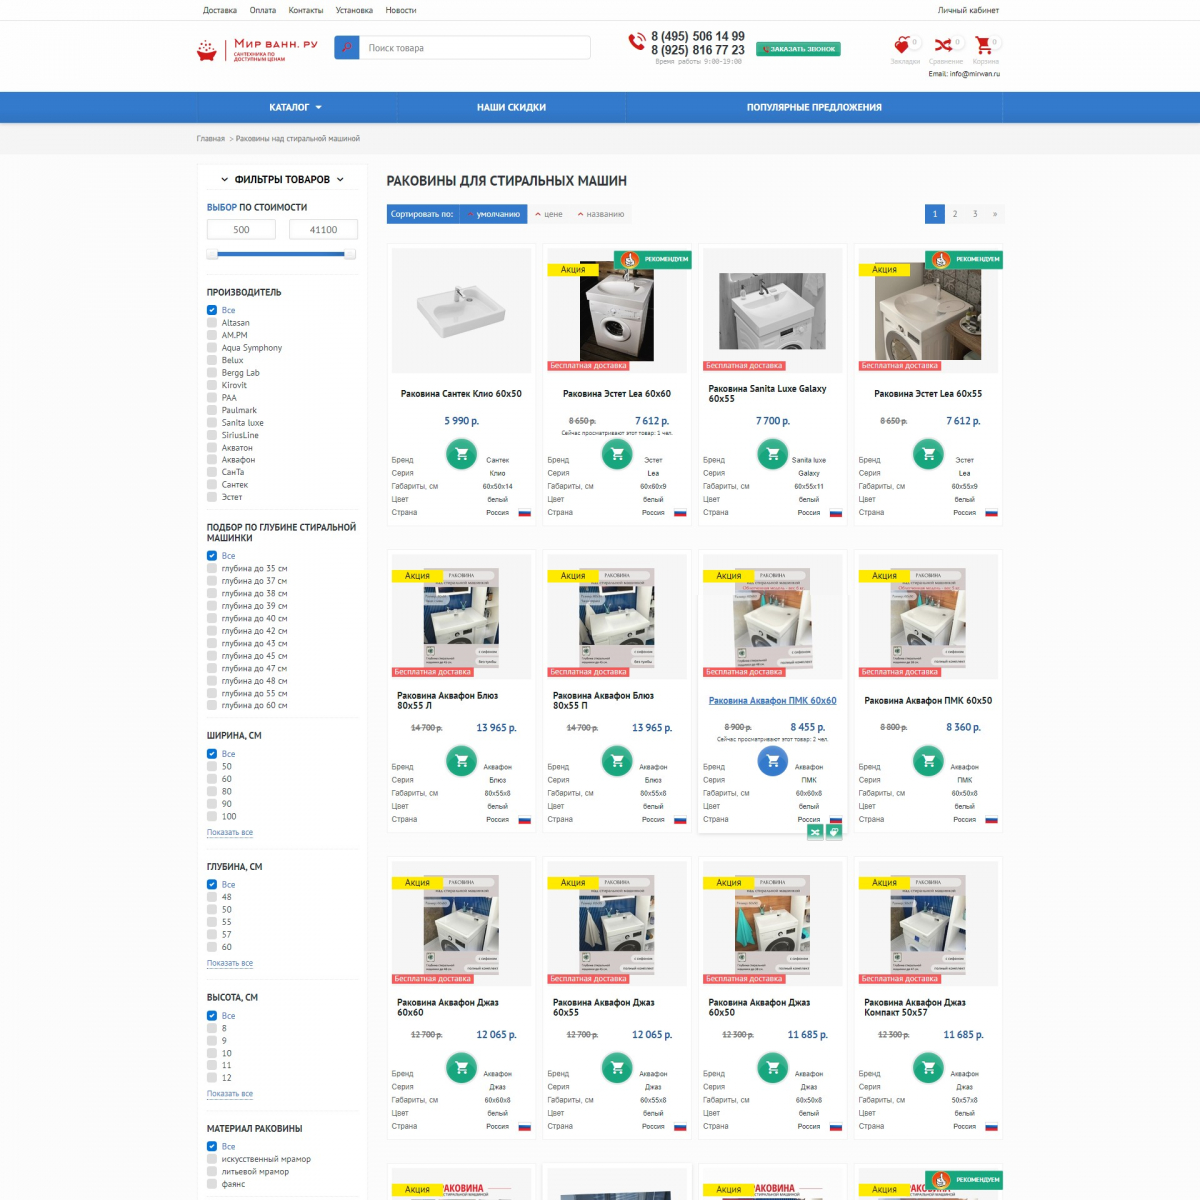Click the phone handset icon
Image resolution: width=1200 pixels, height=1200 pixels.
coord(637,41)
